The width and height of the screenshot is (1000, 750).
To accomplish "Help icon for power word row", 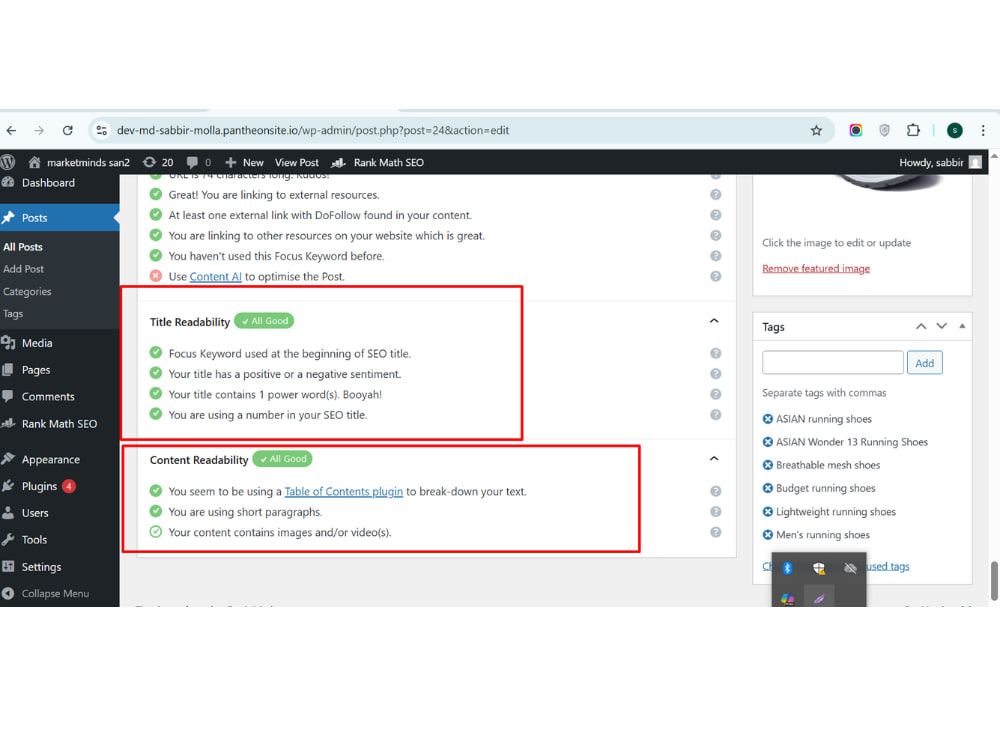I will (x=716, y=394).
